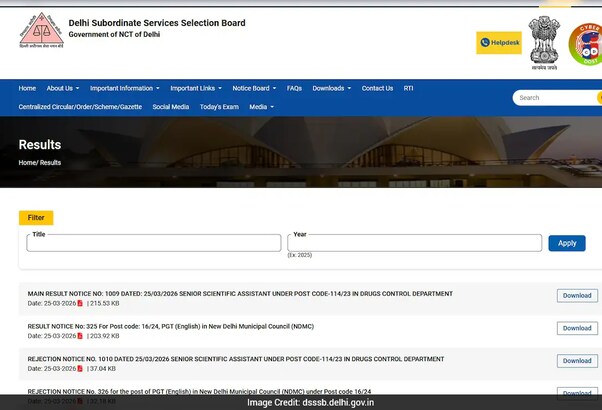Click the Home breadcrumb link

(27, 163)
